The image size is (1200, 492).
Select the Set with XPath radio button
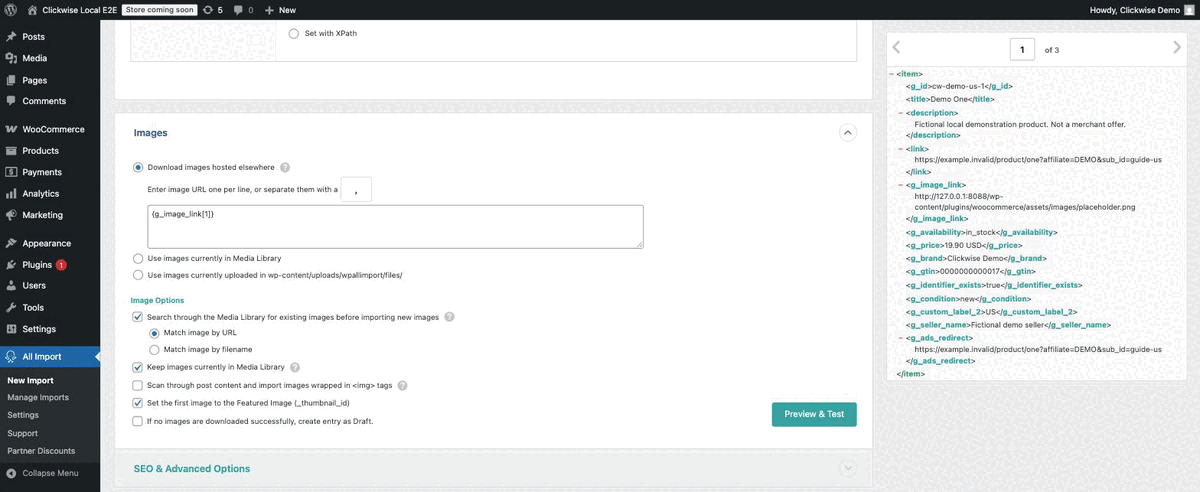[293, 33]
